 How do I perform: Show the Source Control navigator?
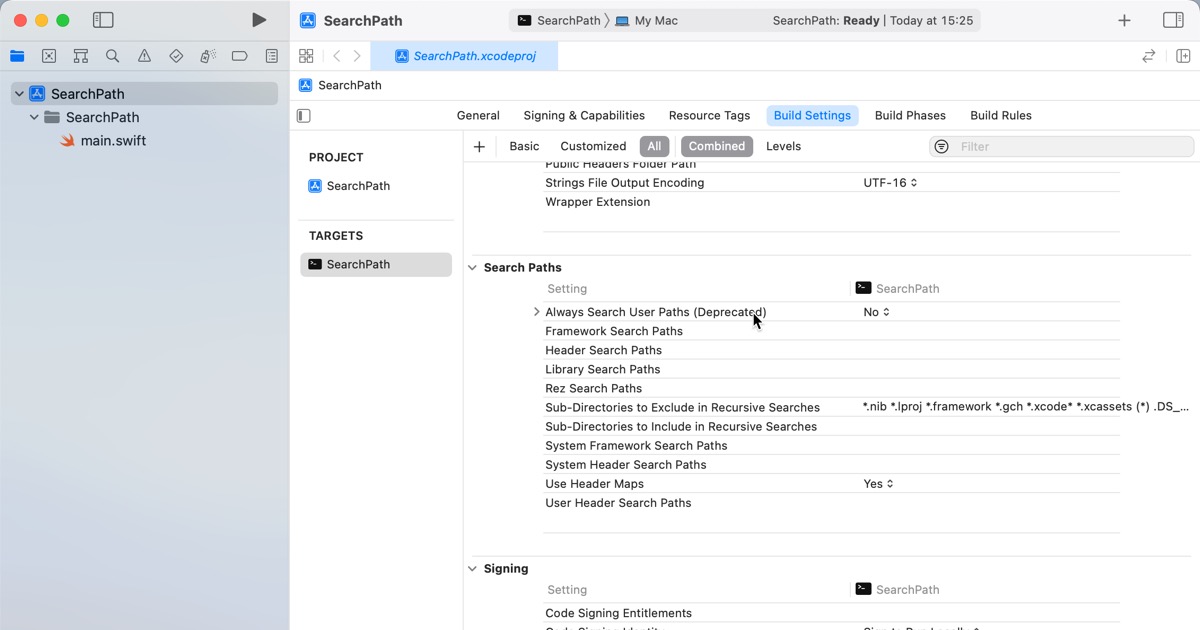(x=49, y=56)
